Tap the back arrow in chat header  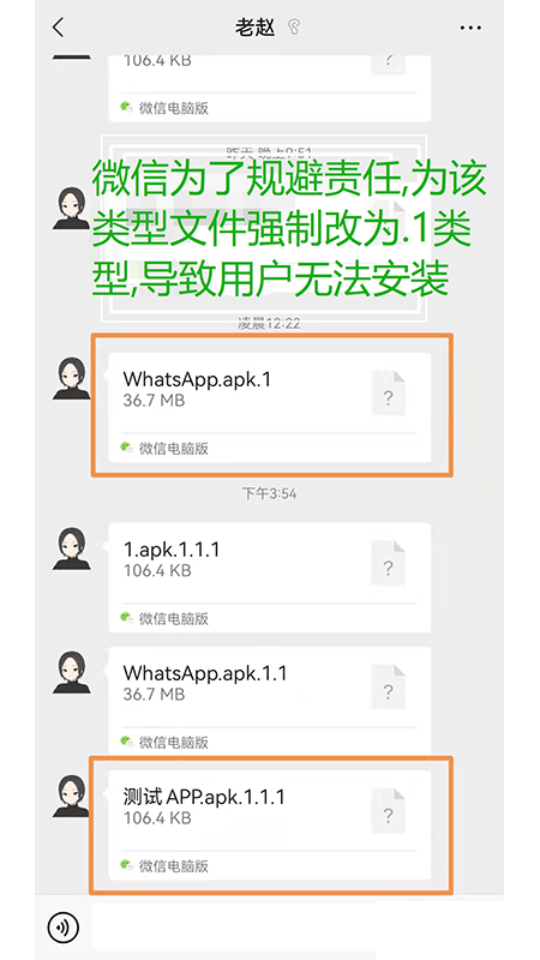coord(58,28)
